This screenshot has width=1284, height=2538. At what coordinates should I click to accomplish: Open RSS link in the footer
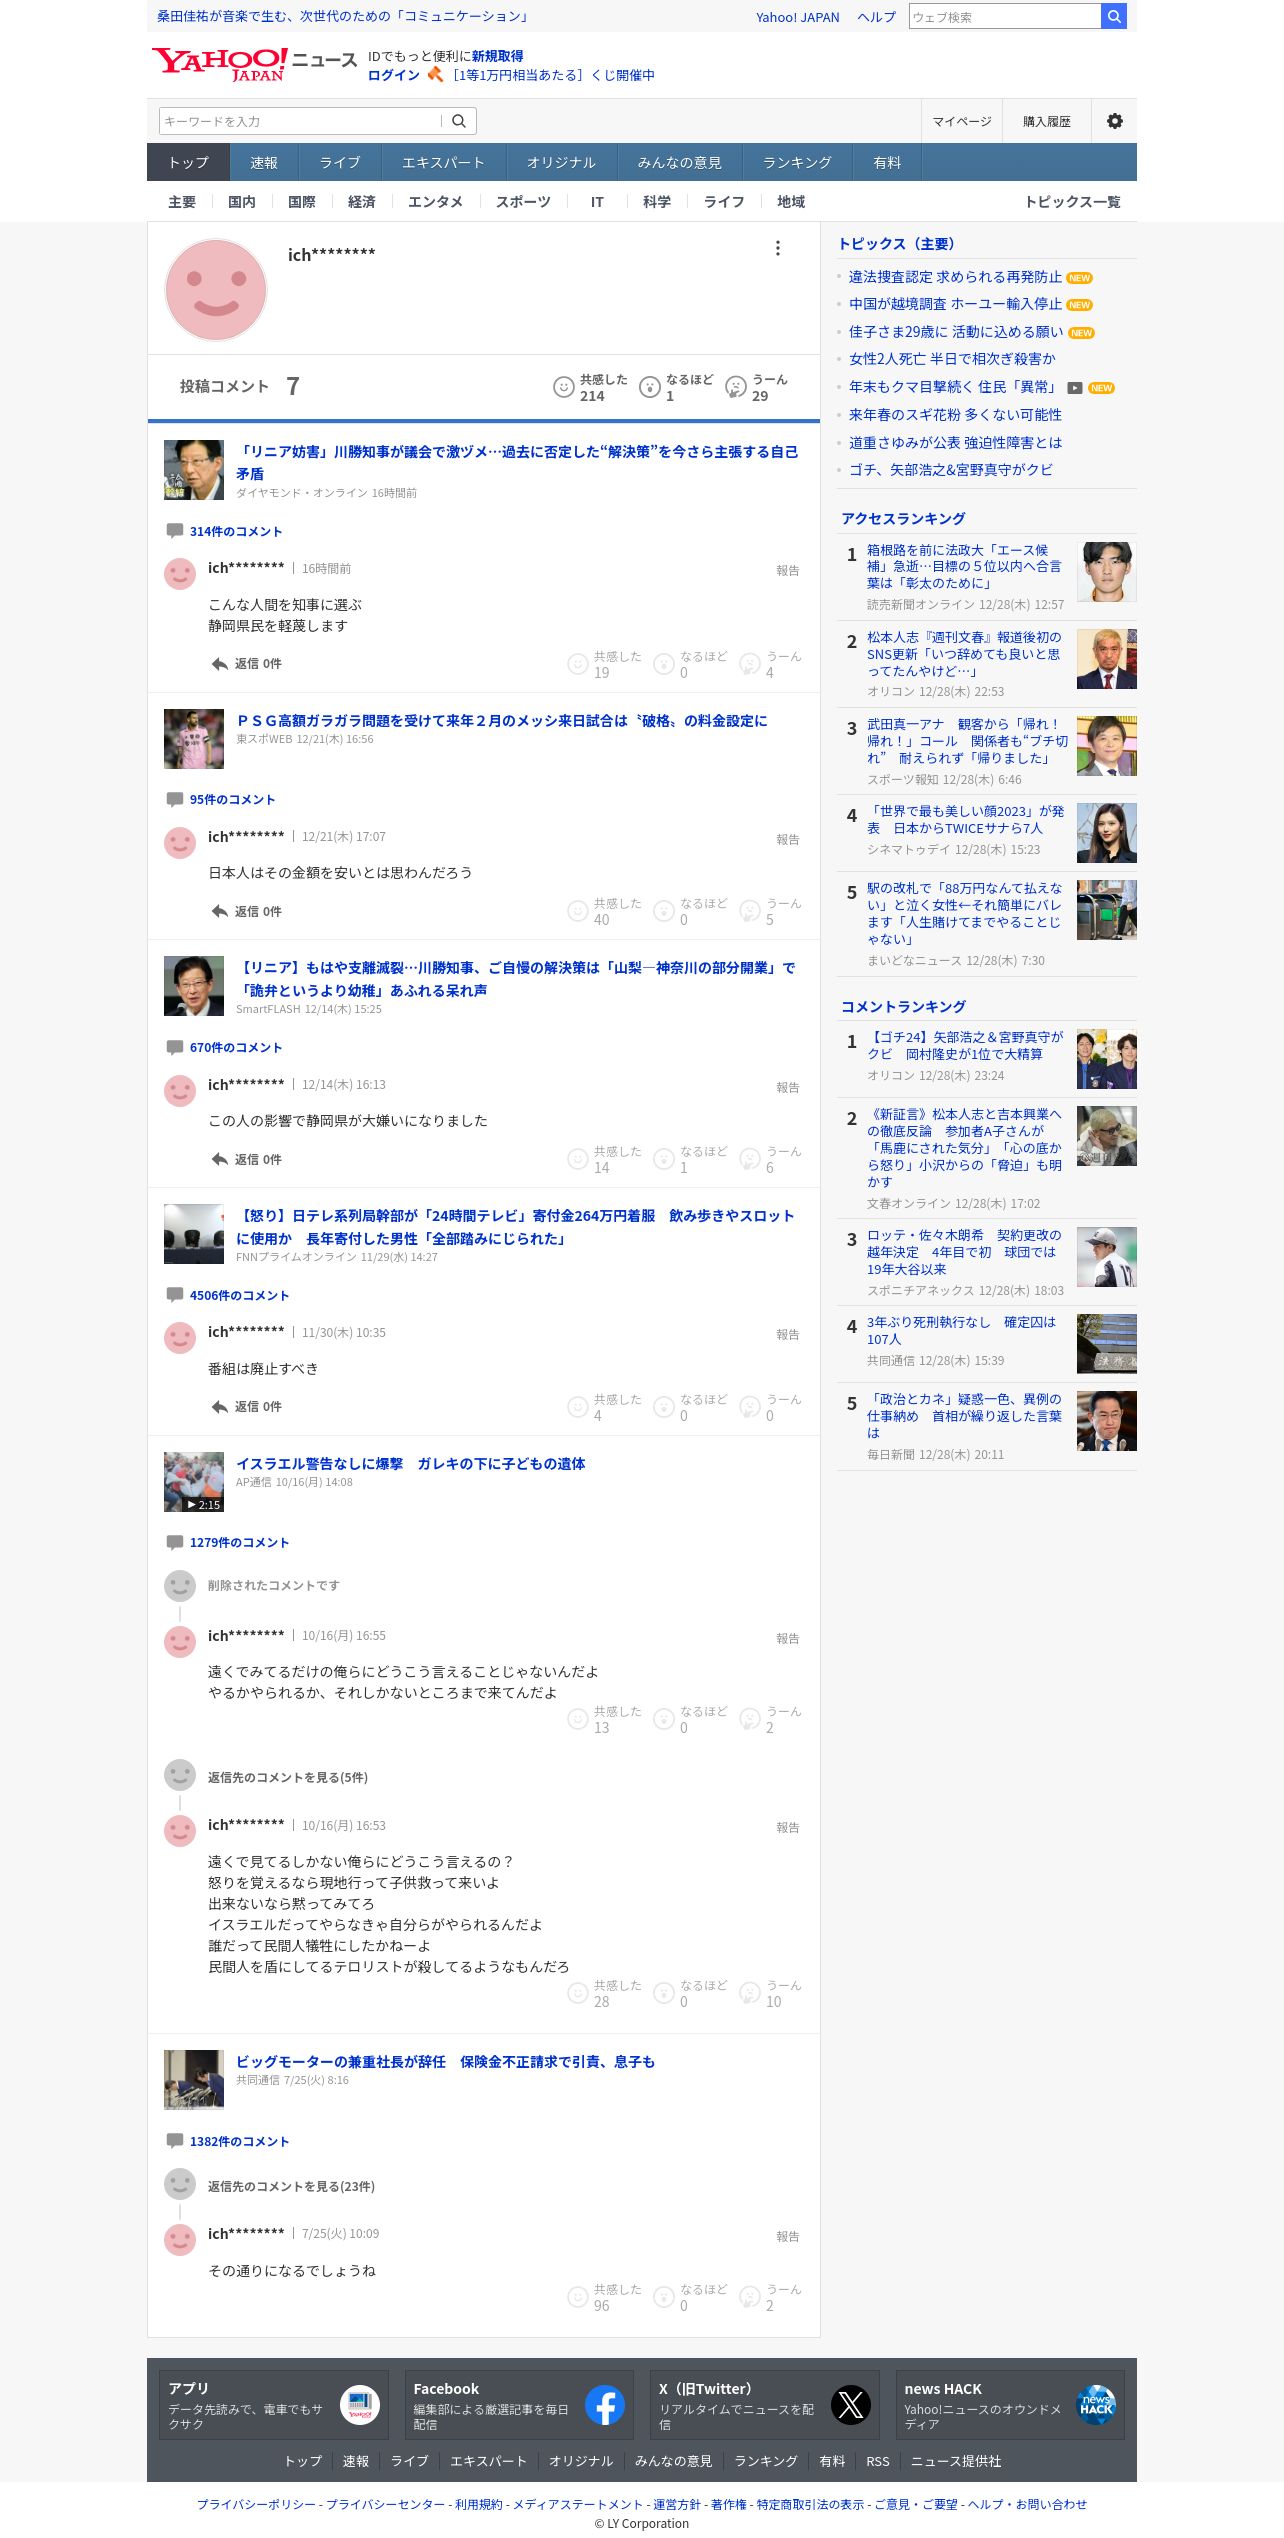coord(878,2461)
